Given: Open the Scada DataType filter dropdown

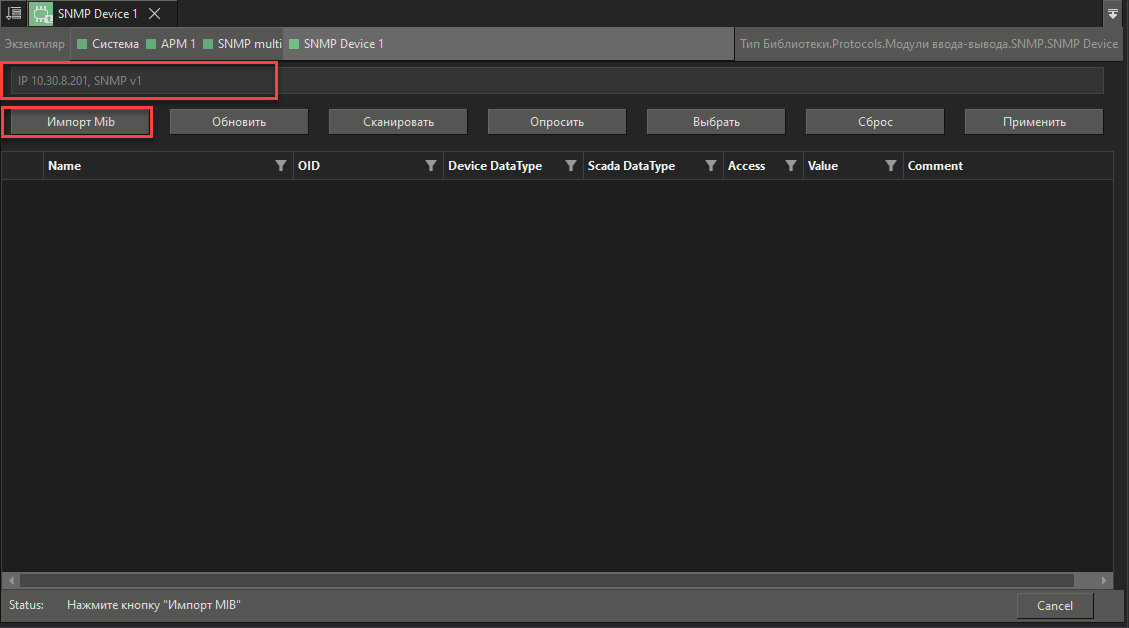Looking at the screenshot, I should (x=711, y=165).
